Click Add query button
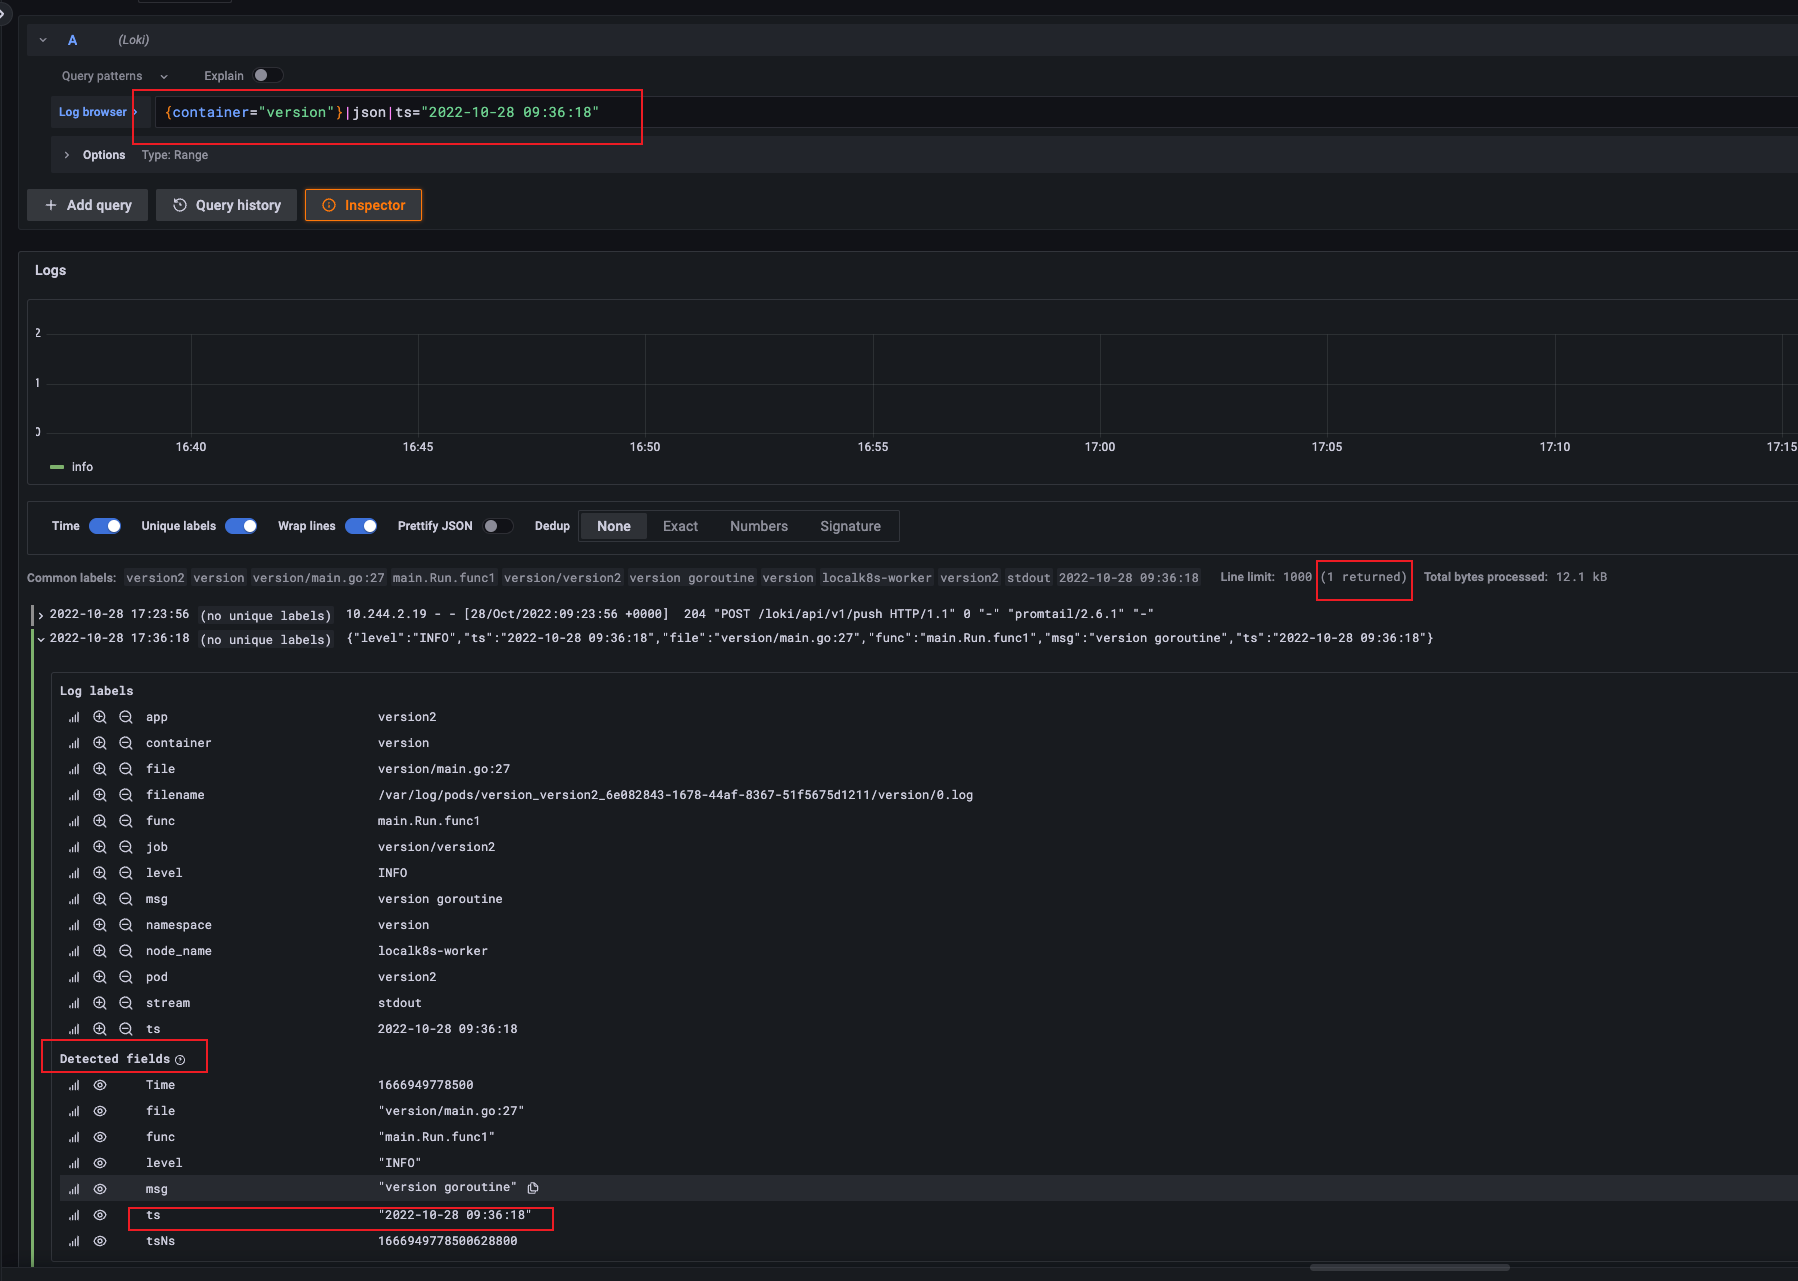Image resolution: width=1798 pixels, height=1281 pixels. coord(88,205)
